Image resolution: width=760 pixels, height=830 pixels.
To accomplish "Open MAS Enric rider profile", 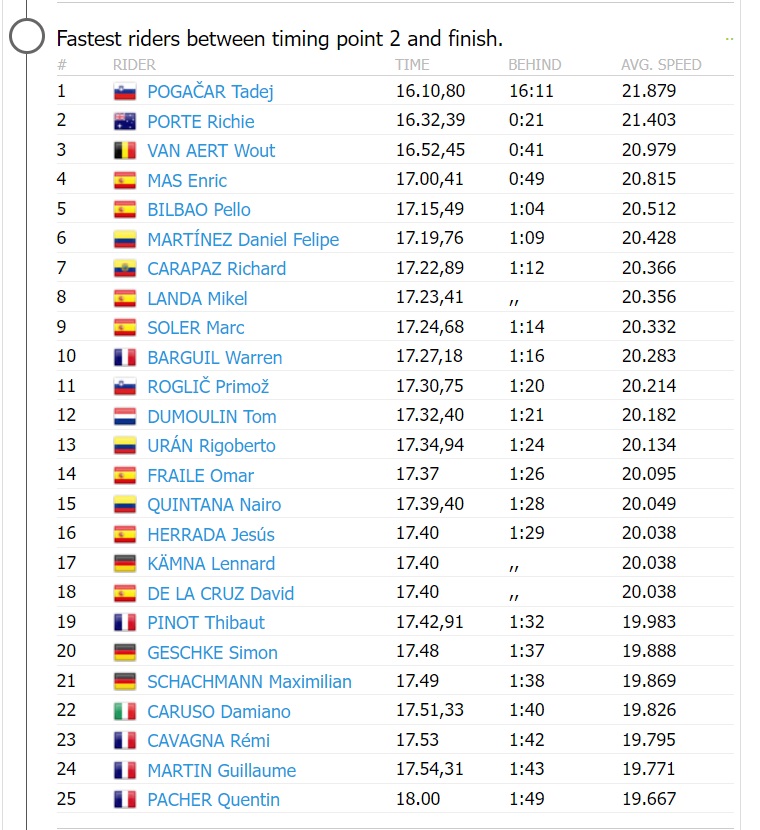I will point(187,181).
